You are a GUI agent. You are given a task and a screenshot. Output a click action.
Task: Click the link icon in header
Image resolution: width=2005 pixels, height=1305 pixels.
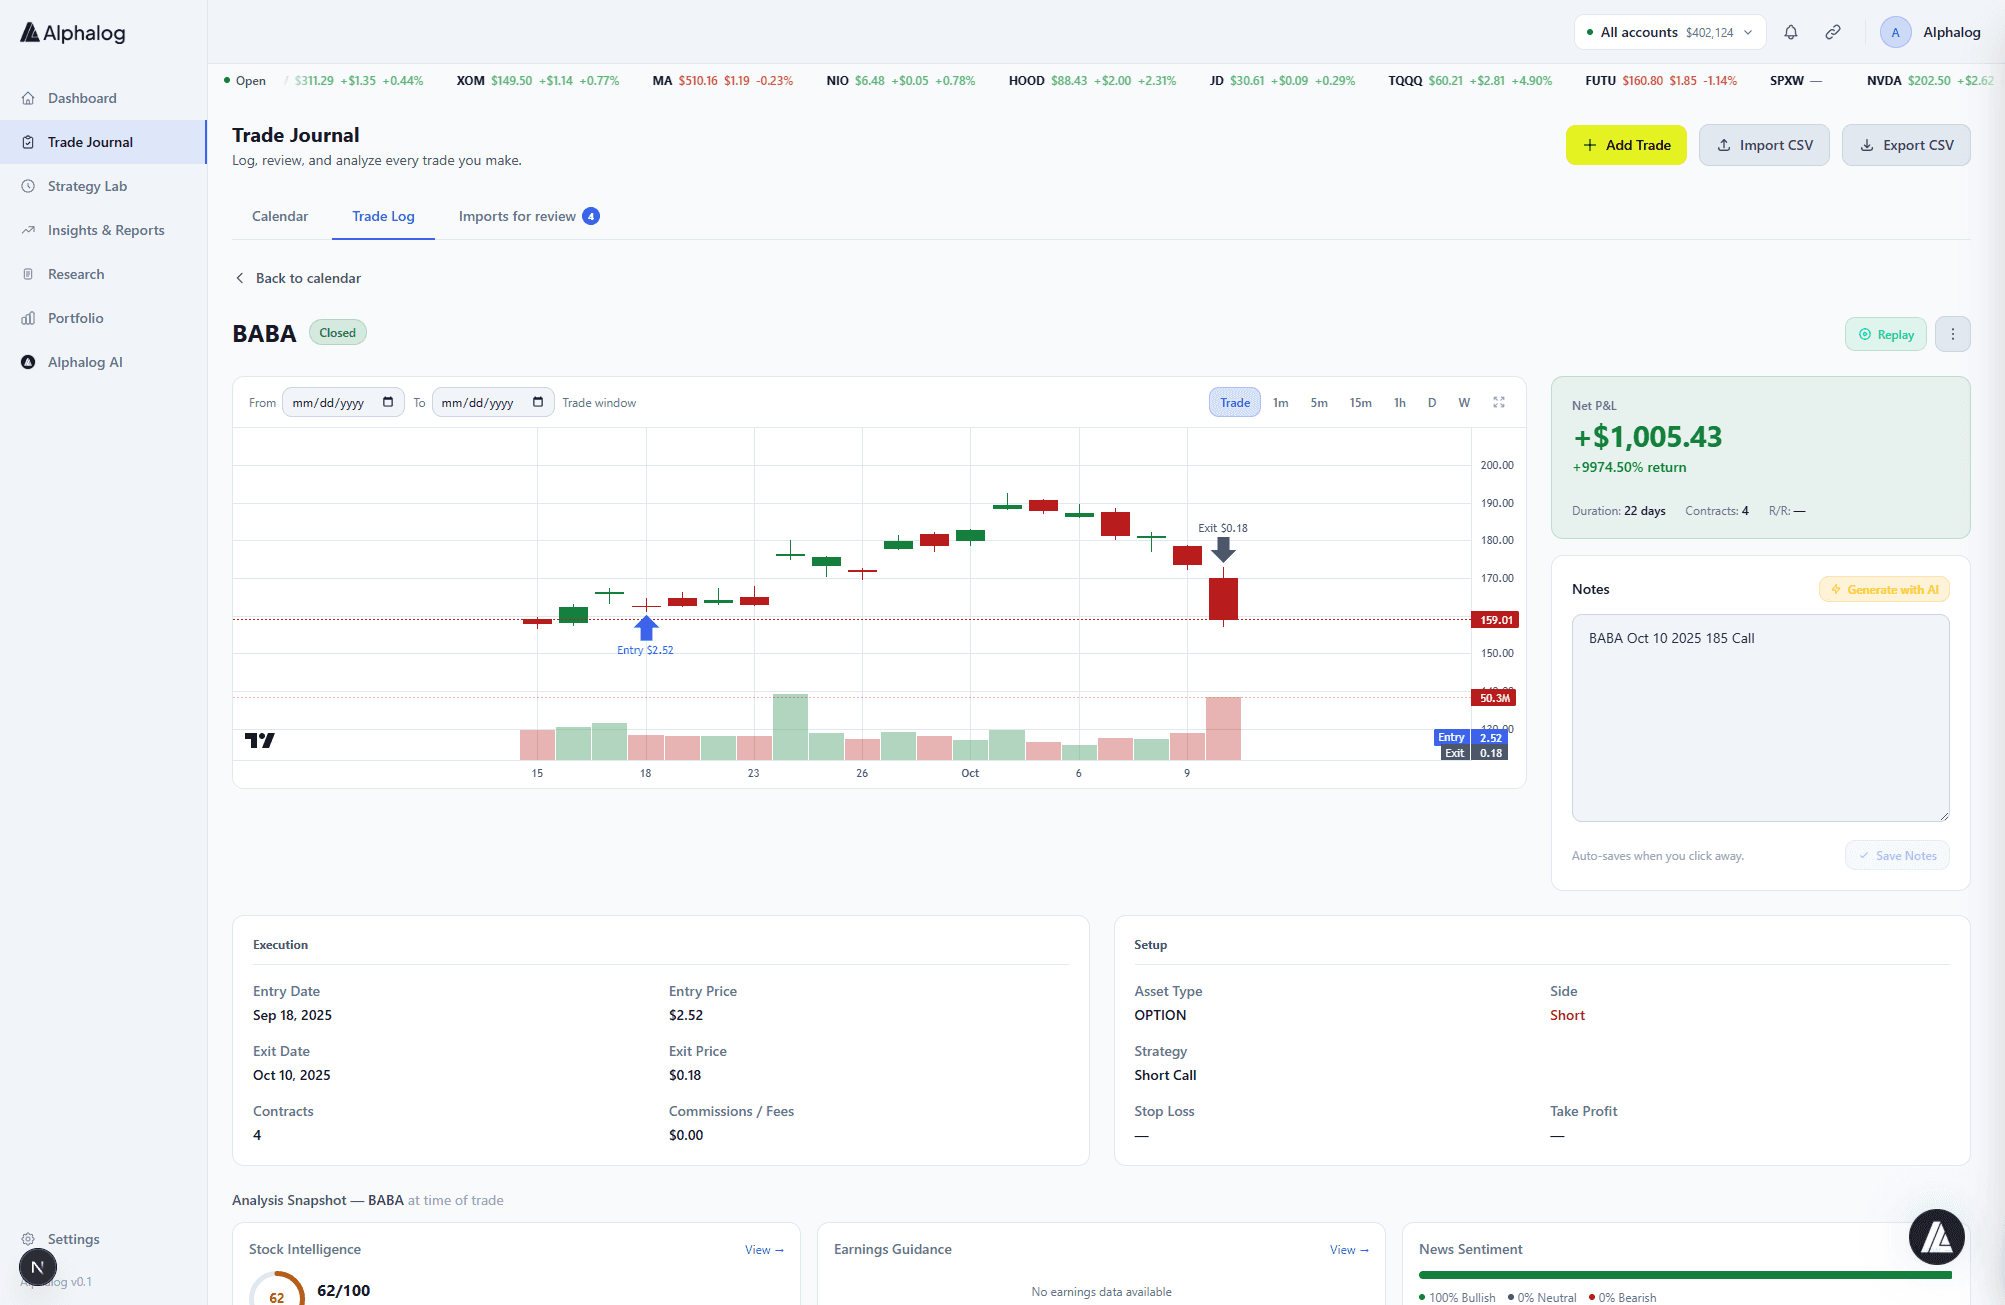click(1833, 32)
